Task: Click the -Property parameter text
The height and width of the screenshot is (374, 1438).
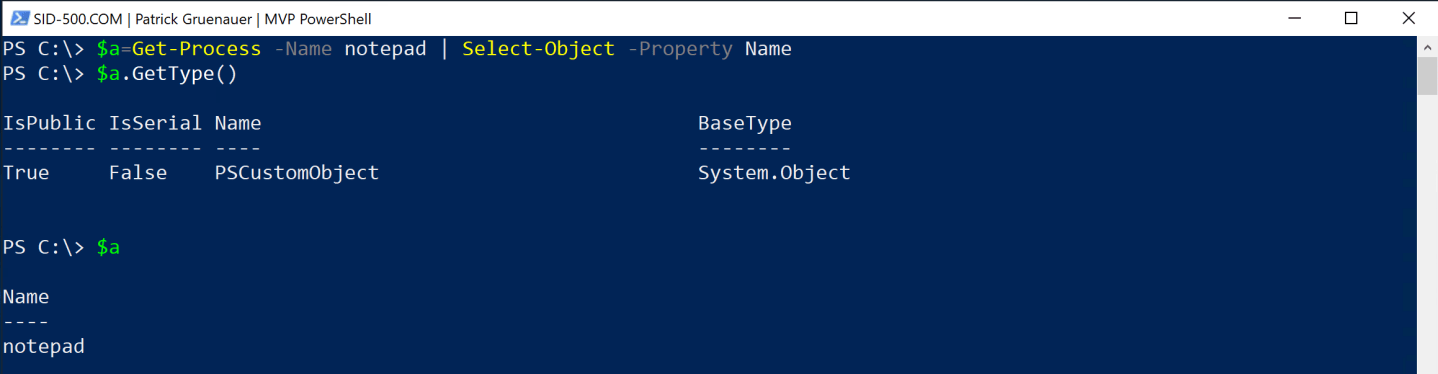Action: (680, 49)
